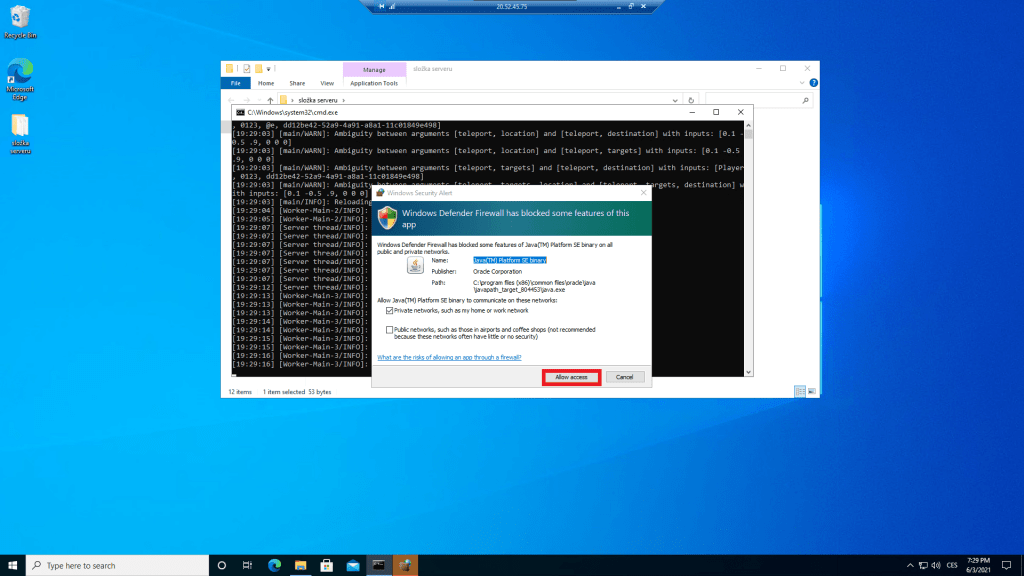Click the search magnifier icon in File Explorer

click(805, 101)
